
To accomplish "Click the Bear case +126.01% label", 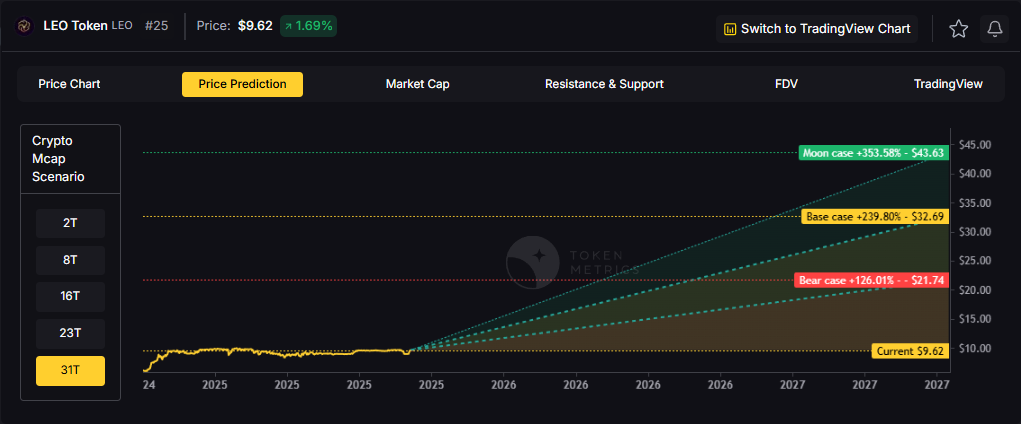I will point(871,281).
